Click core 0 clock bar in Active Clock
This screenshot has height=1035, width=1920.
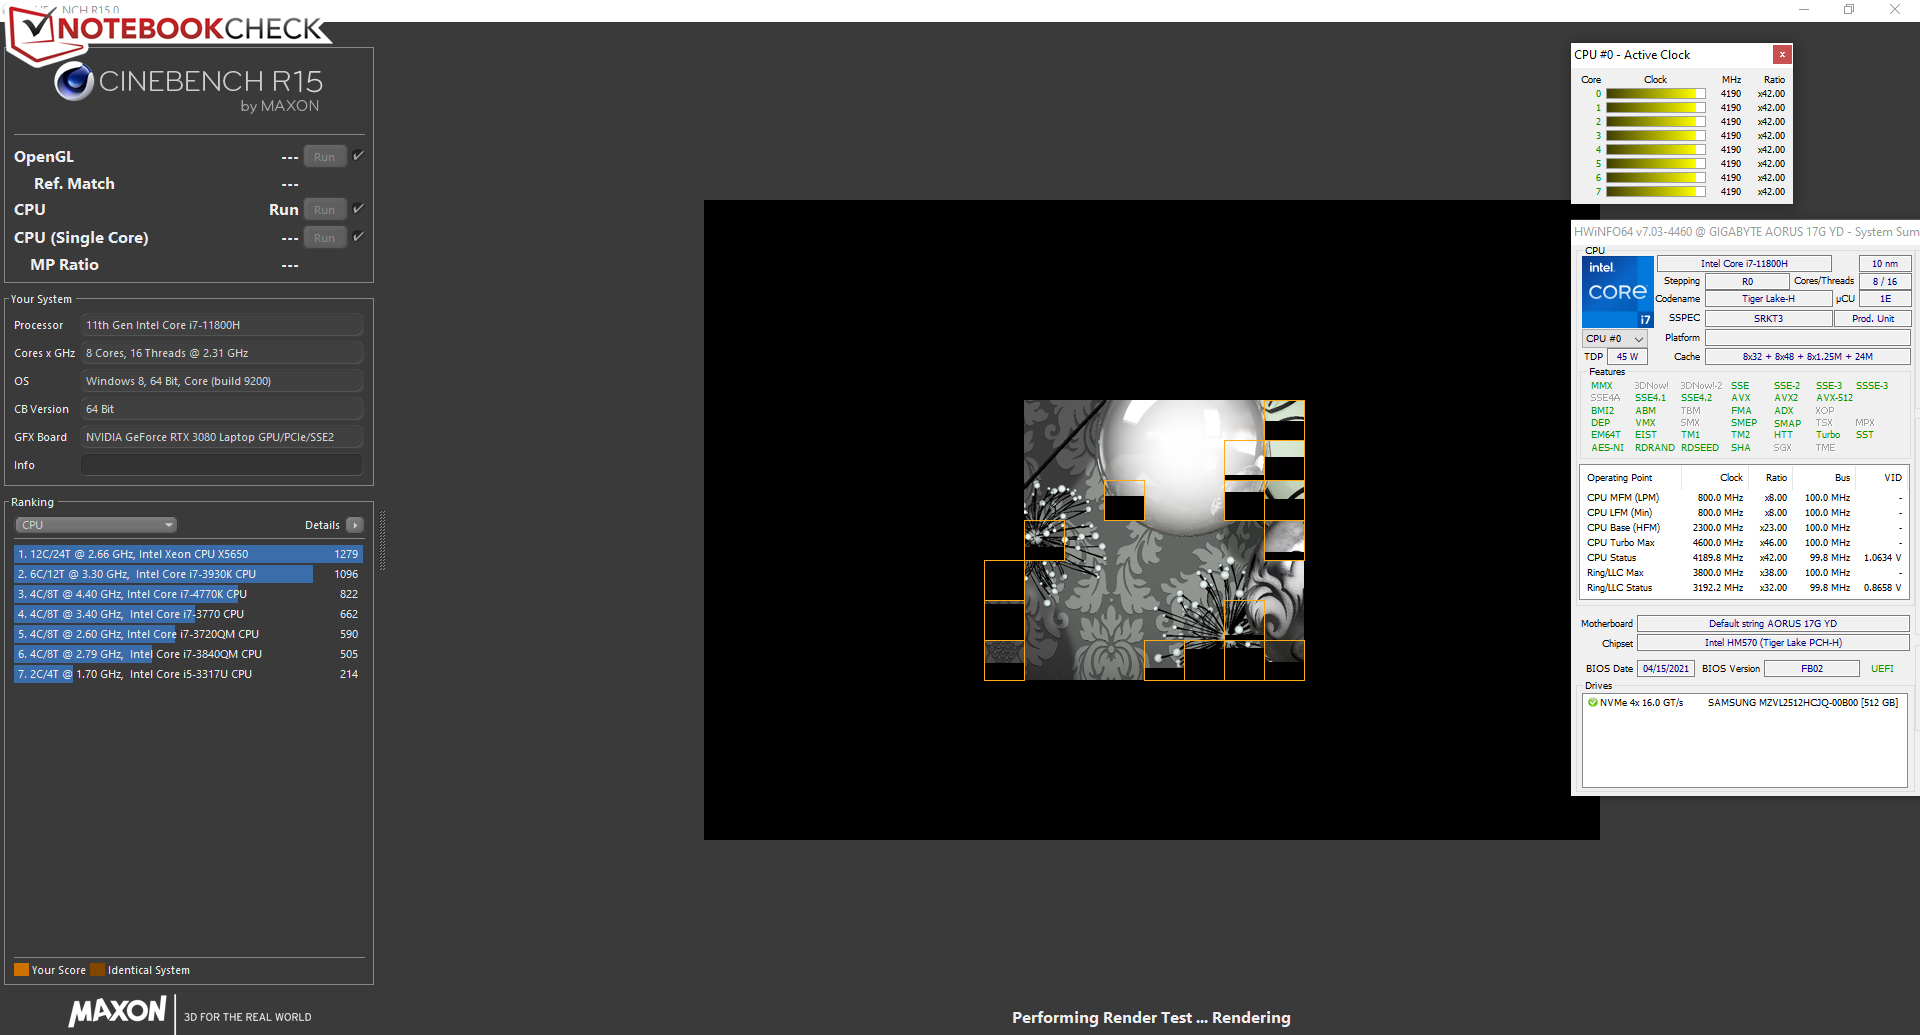1656,94
